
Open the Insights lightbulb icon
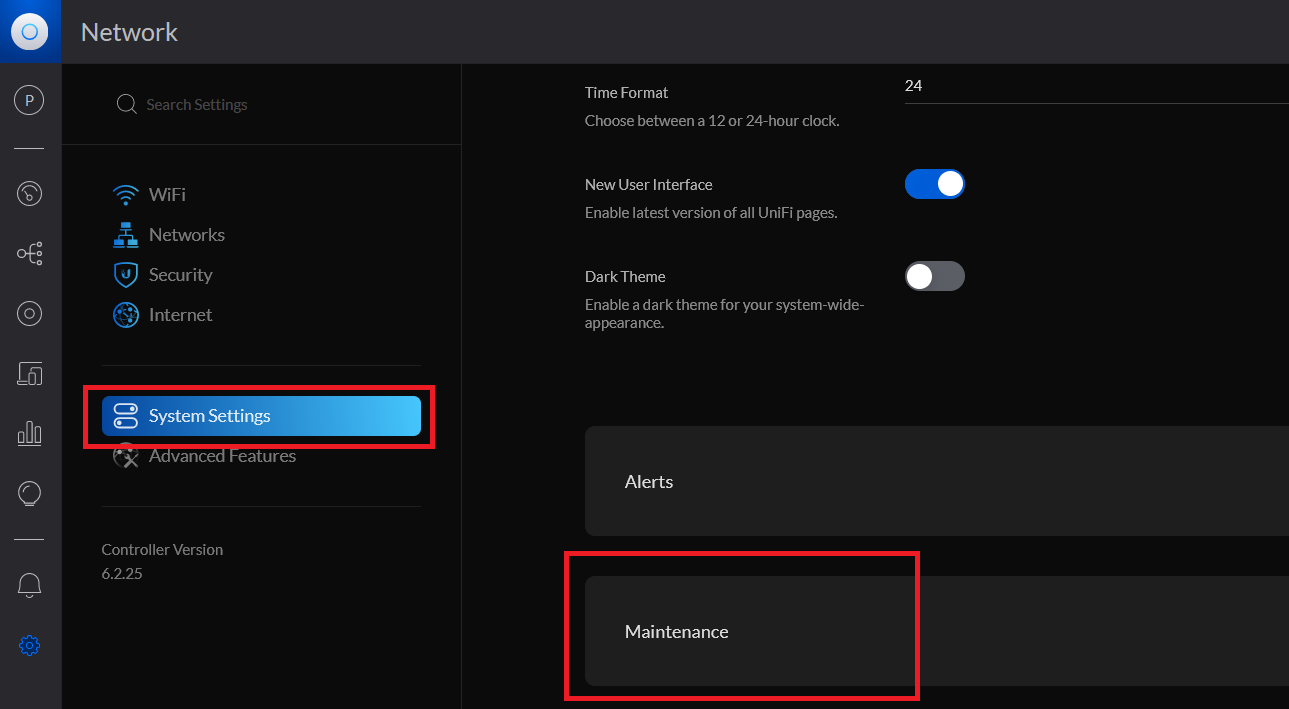29,493
